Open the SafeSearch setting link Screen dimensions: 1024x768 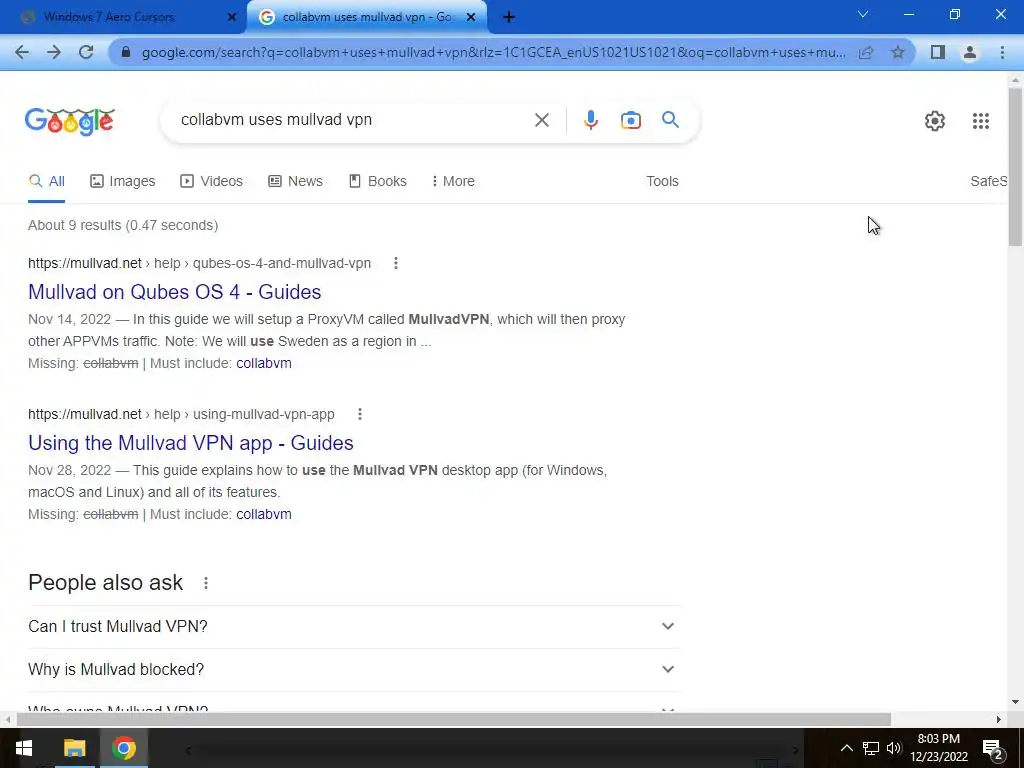pos(988,182)
